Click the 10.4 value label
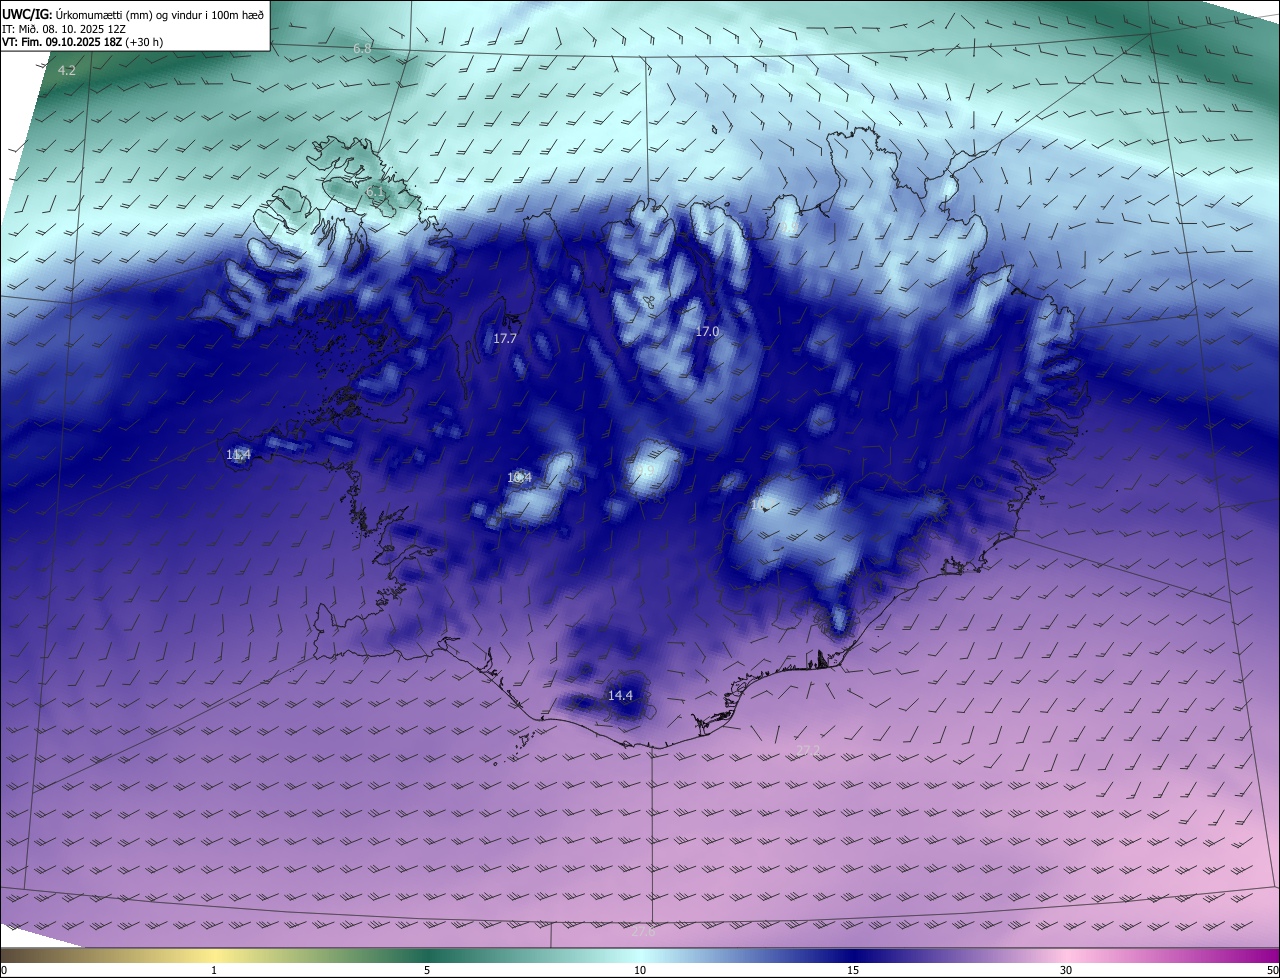Image resolution: width=1280 pixels, height=978 pixels. (519, 478)
